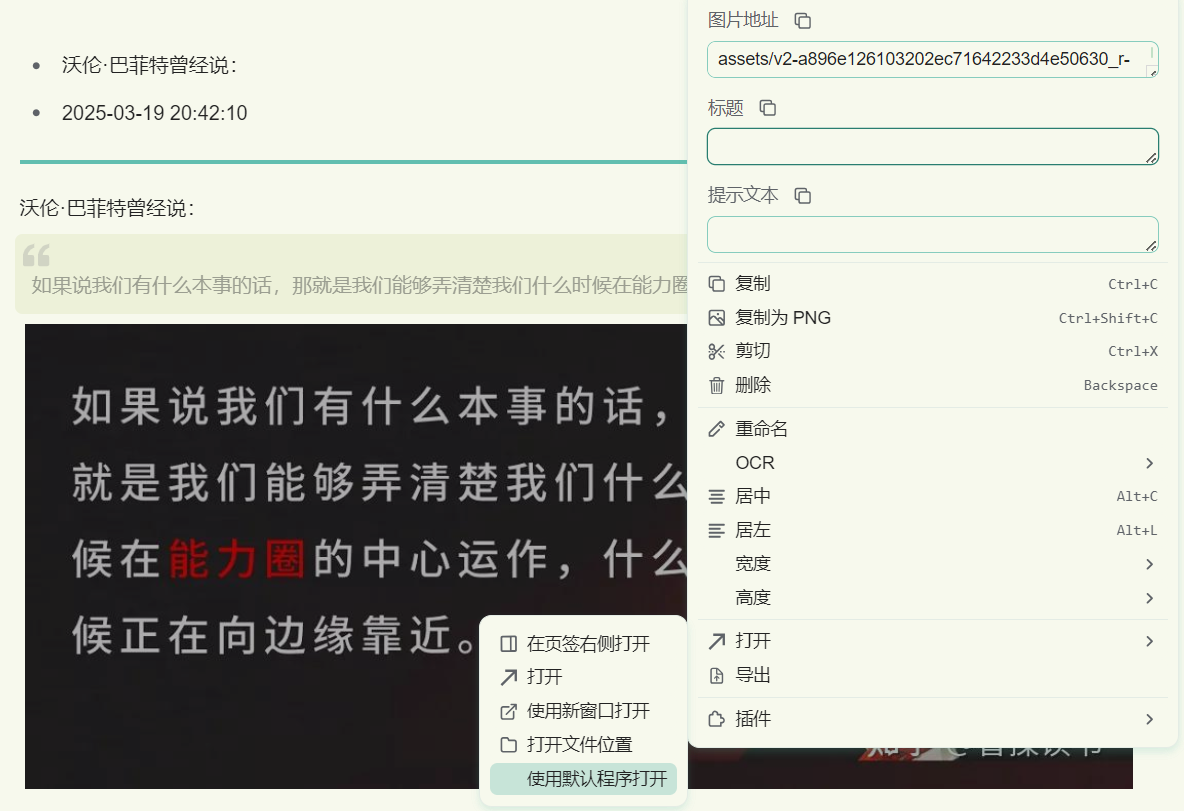The image size is (1184, 811).
Task: Click the 复制 icon in the menu
Action: 717,284
